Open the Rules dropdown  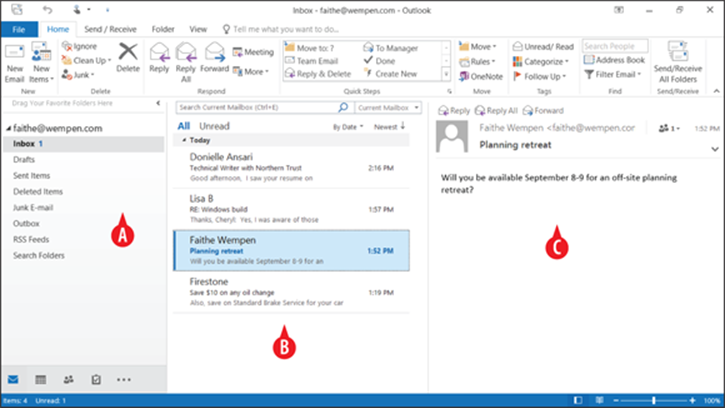tap(477, 62)
